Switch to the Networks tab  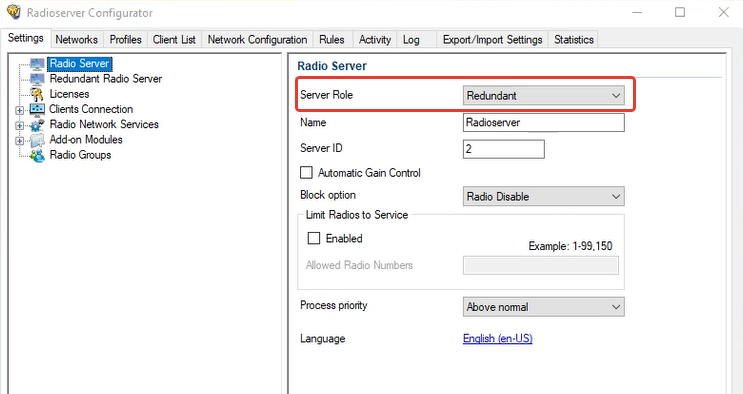pyautogui.click(x=77, y=40)
